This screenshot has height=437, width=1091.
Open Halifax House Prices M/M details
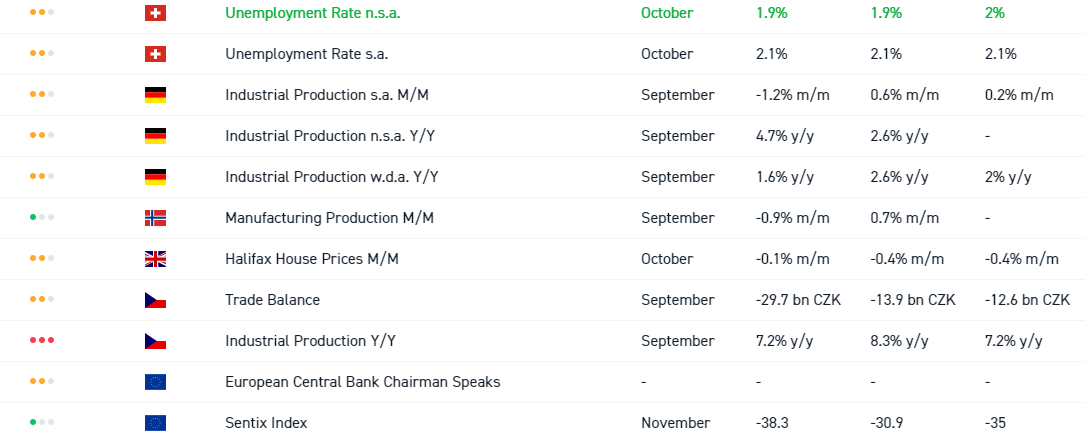tap(312, 259)
